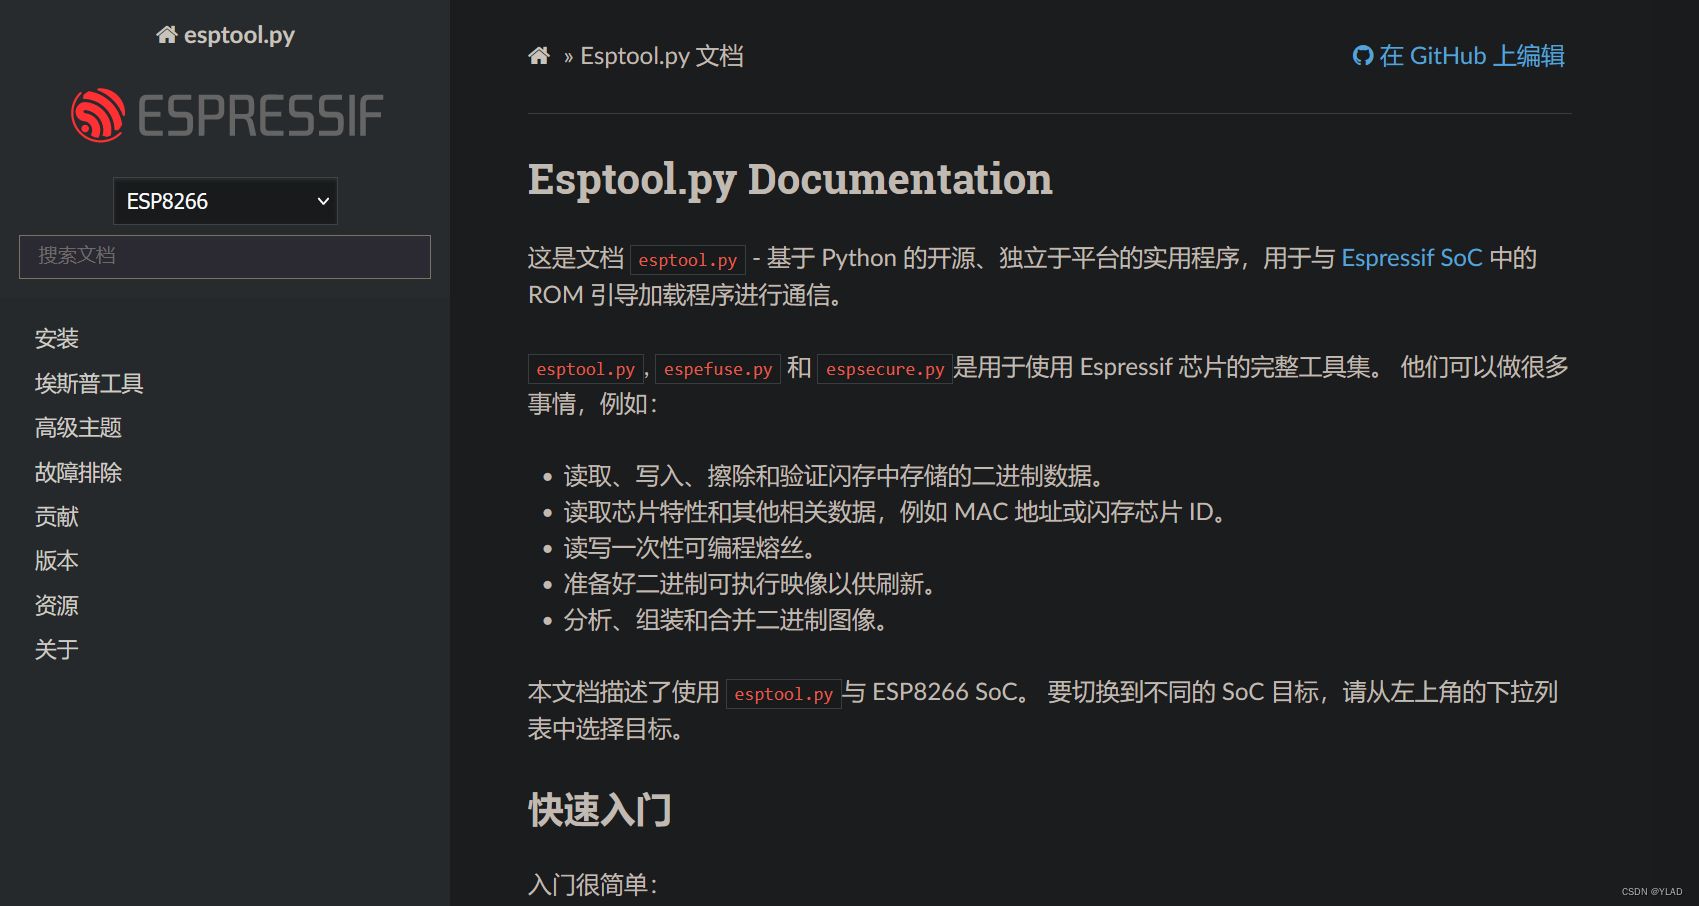Open the 资源 sidebar page
The image size is (1699, 906).
[x=57, y=606]
